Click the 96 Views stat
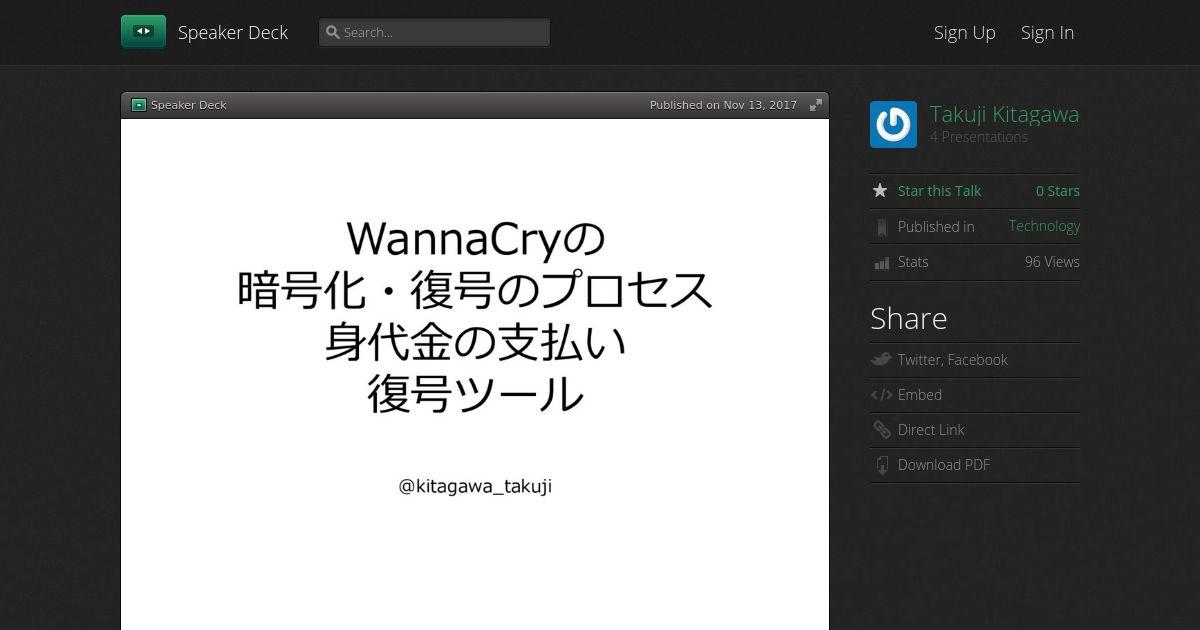The height and width of the screenshot is (630, 1200). point(1052,262)
